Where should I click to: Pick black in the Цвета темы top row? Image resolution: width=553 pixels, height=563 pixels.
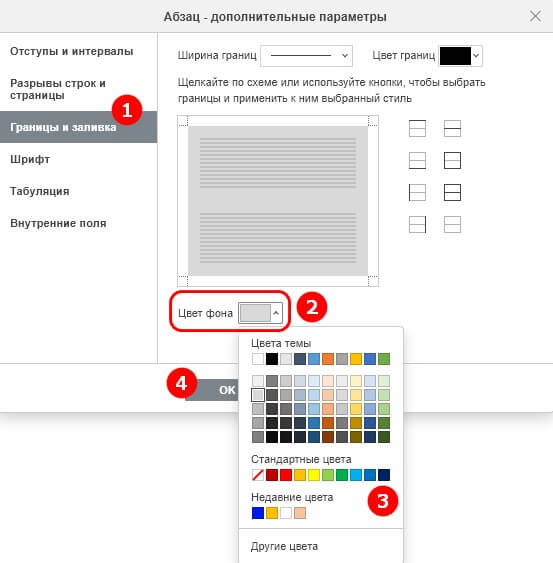point(272,359)
